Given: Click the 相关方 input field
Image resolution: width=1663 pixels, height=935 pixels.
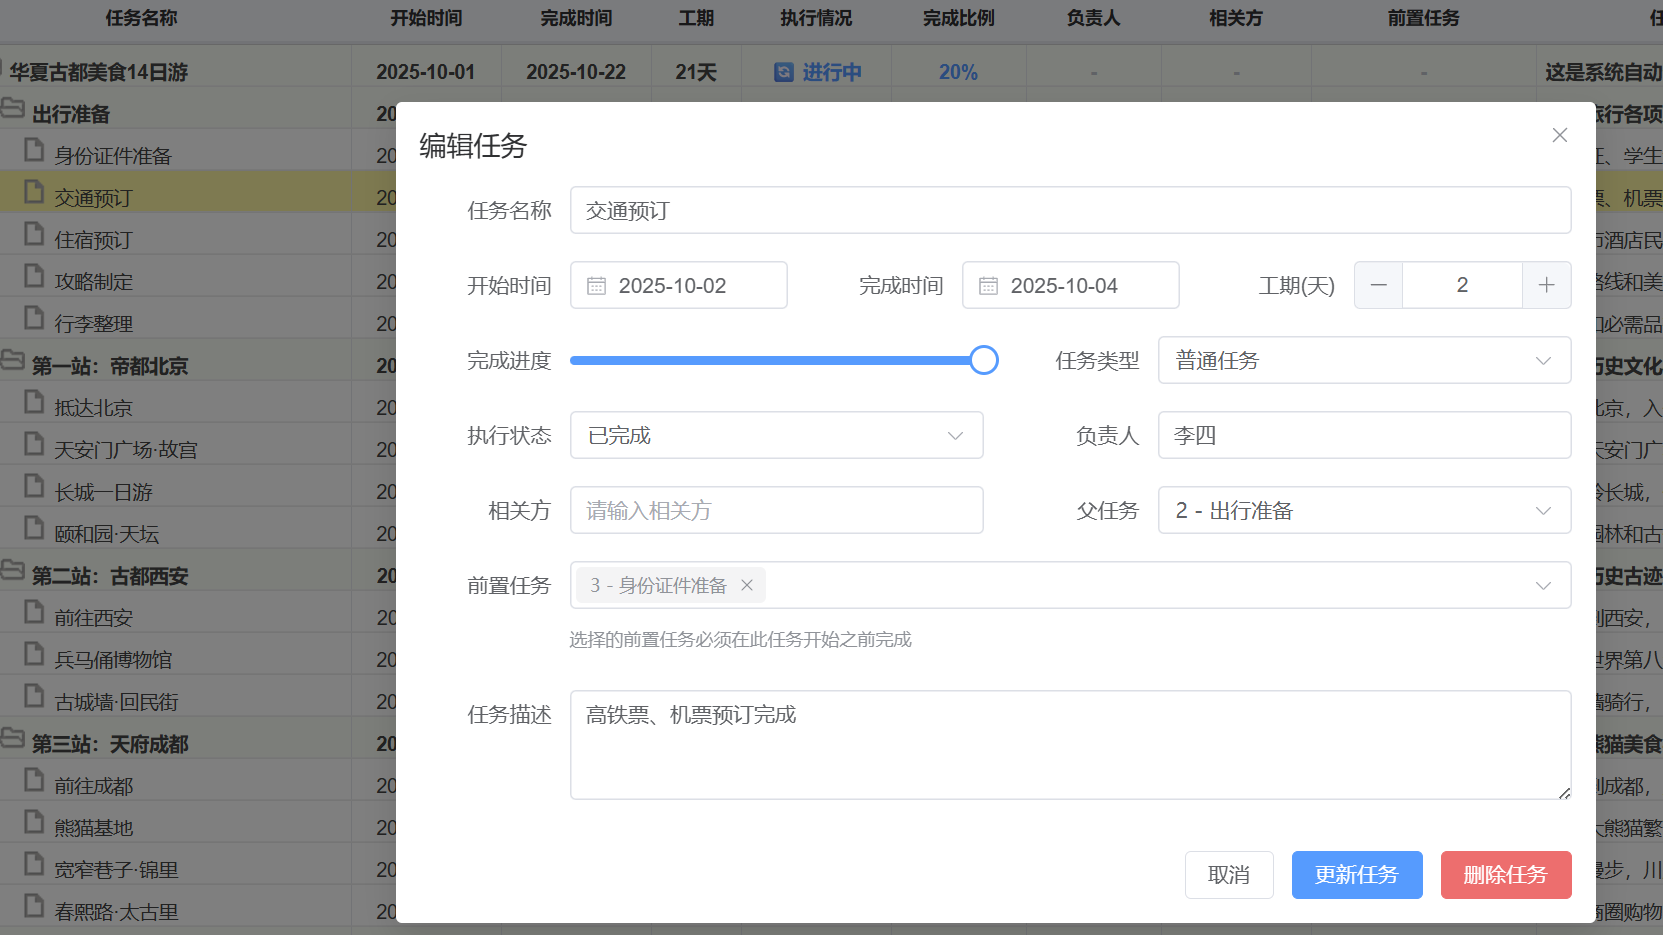Looking at the screenshot, I should coord(776,510).
